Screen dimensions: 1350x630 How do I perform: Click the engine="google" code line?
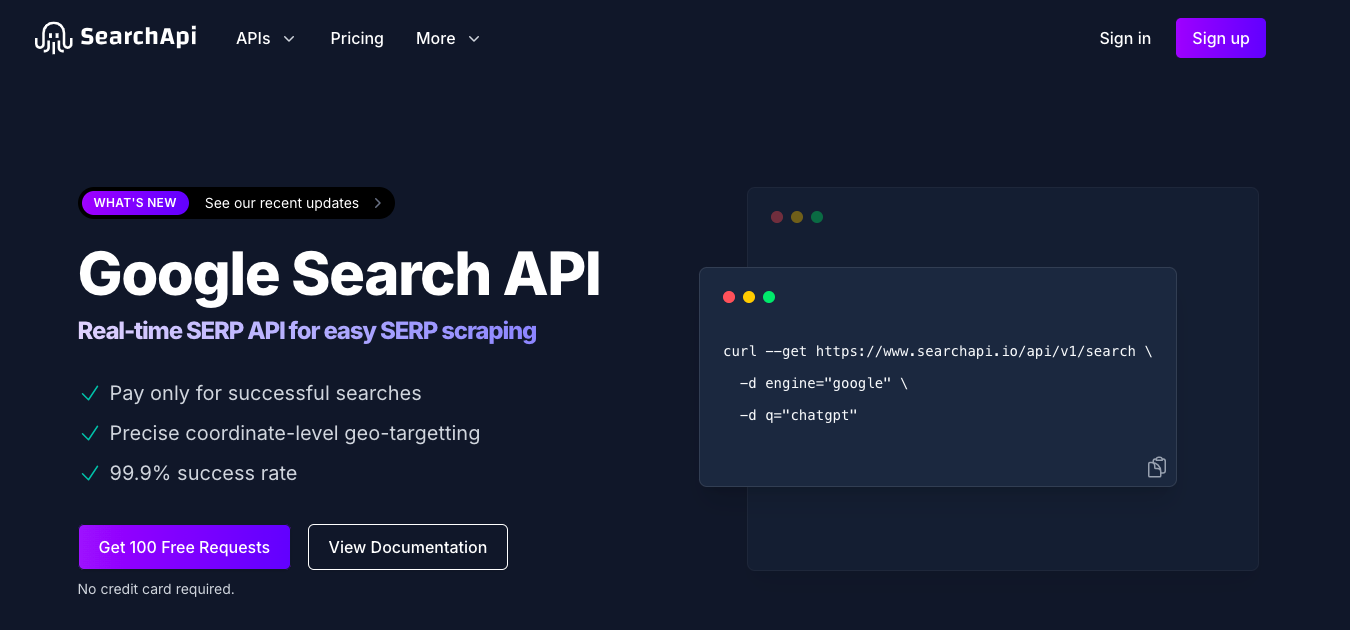coord(824,383)
